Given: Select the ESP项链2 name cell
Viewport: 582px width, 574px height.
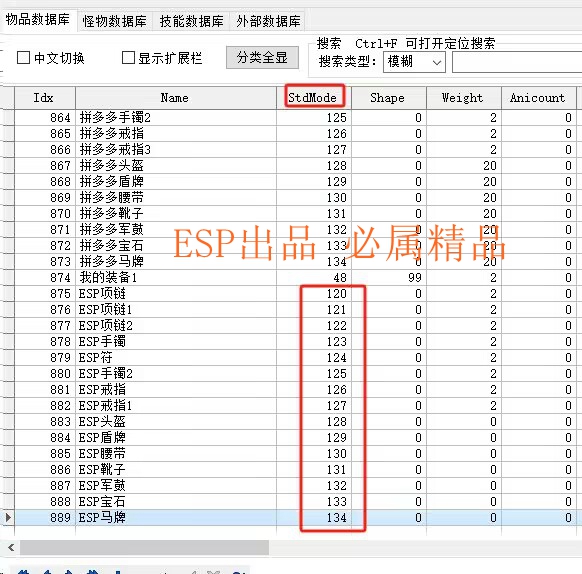Looking at the screenshot, I should coord(176,326).
